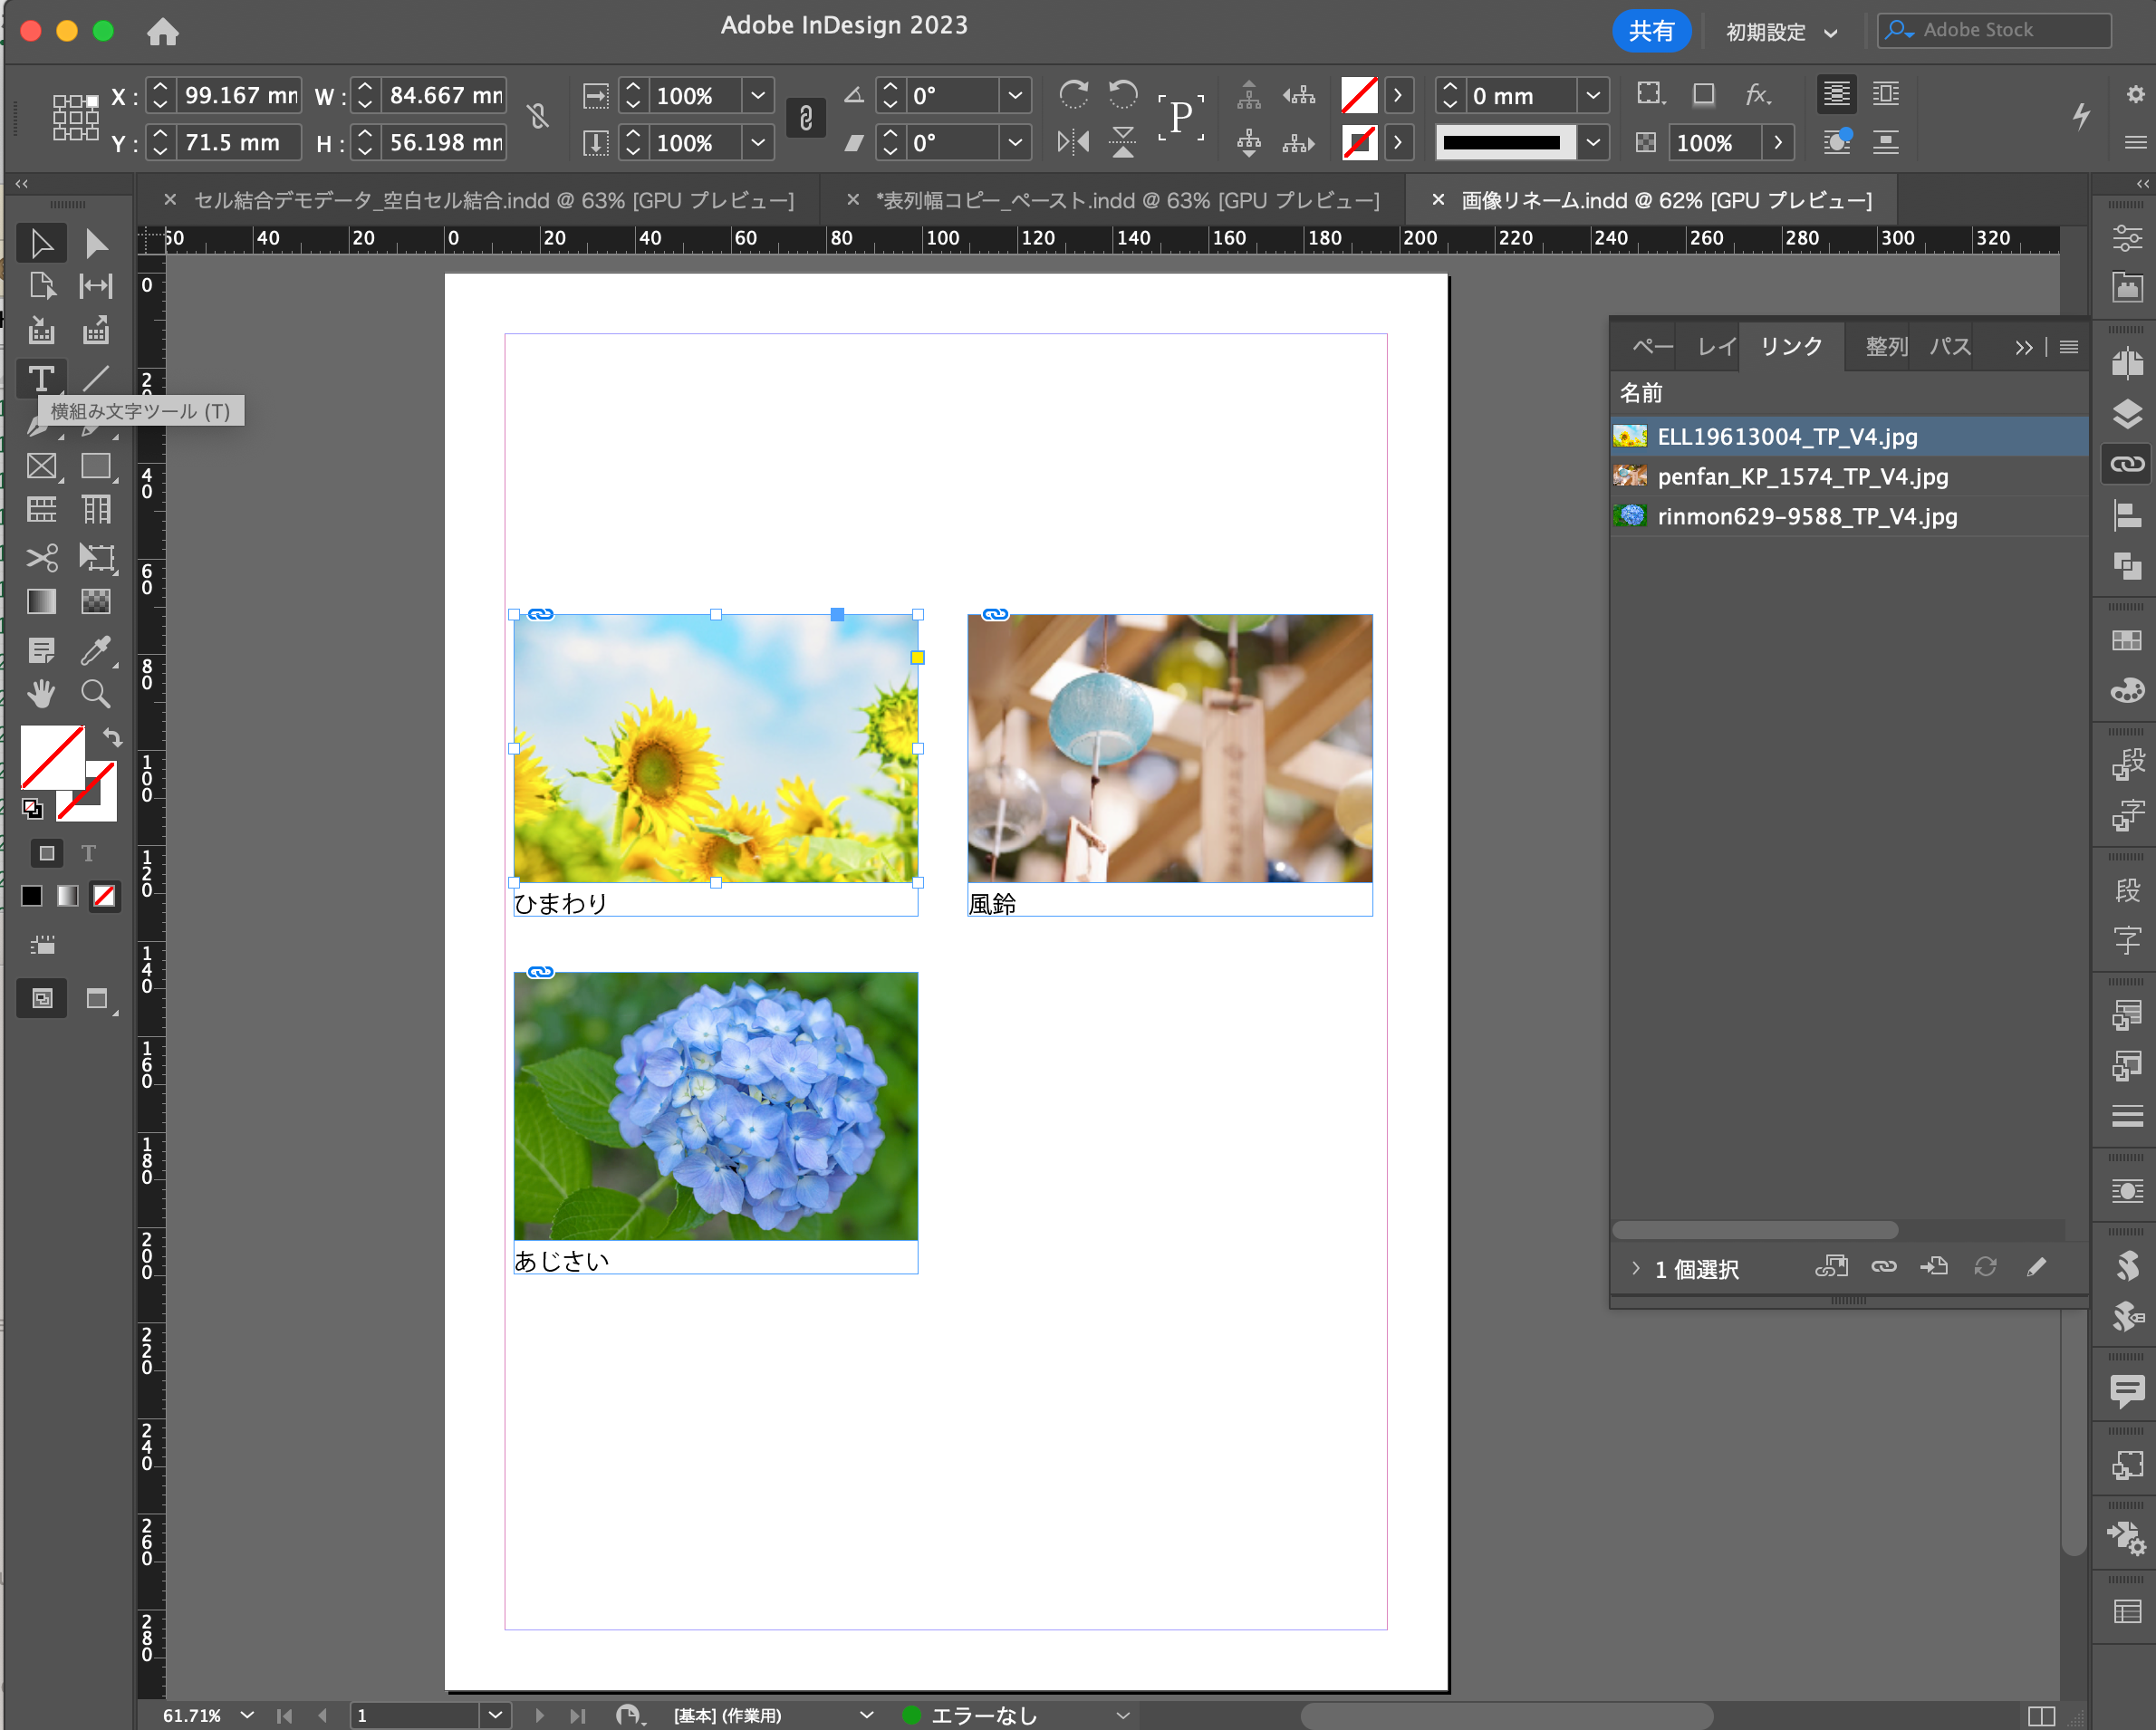Select the Gradient Feather tool
Image resolution: width=2156 pixels, height=1730 pixels.
click(x=96, y=601)
